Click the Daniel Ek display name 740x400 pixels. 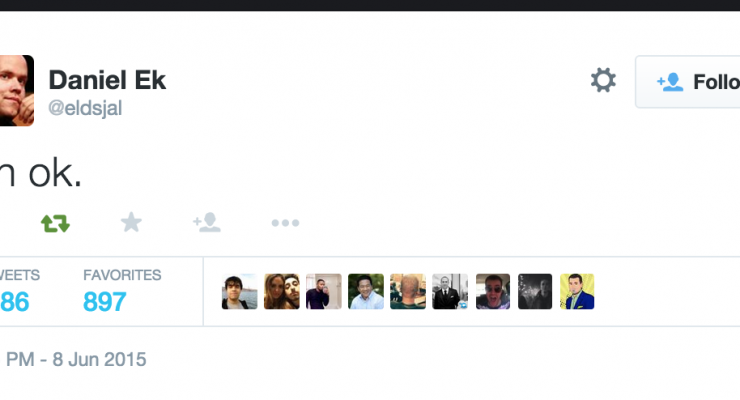coord(107,80)
